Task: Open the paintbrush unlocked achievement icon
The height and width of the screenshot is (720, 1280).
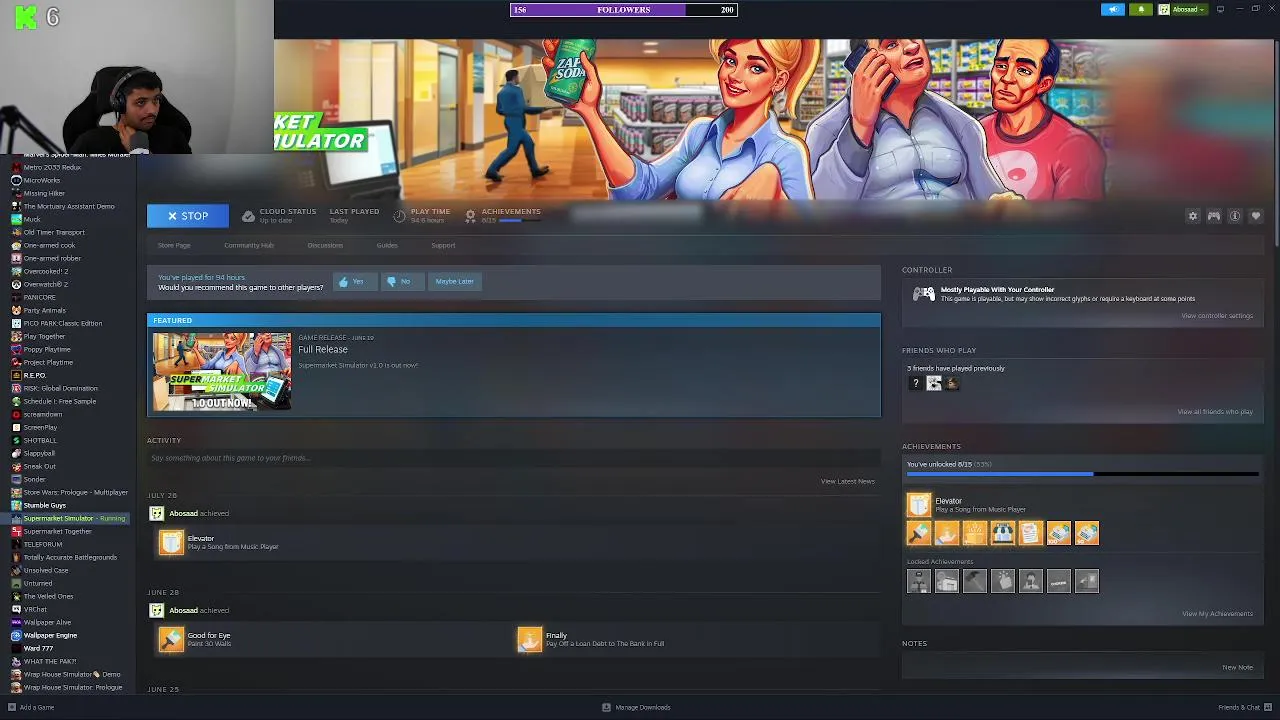Action: coord(918,533)
